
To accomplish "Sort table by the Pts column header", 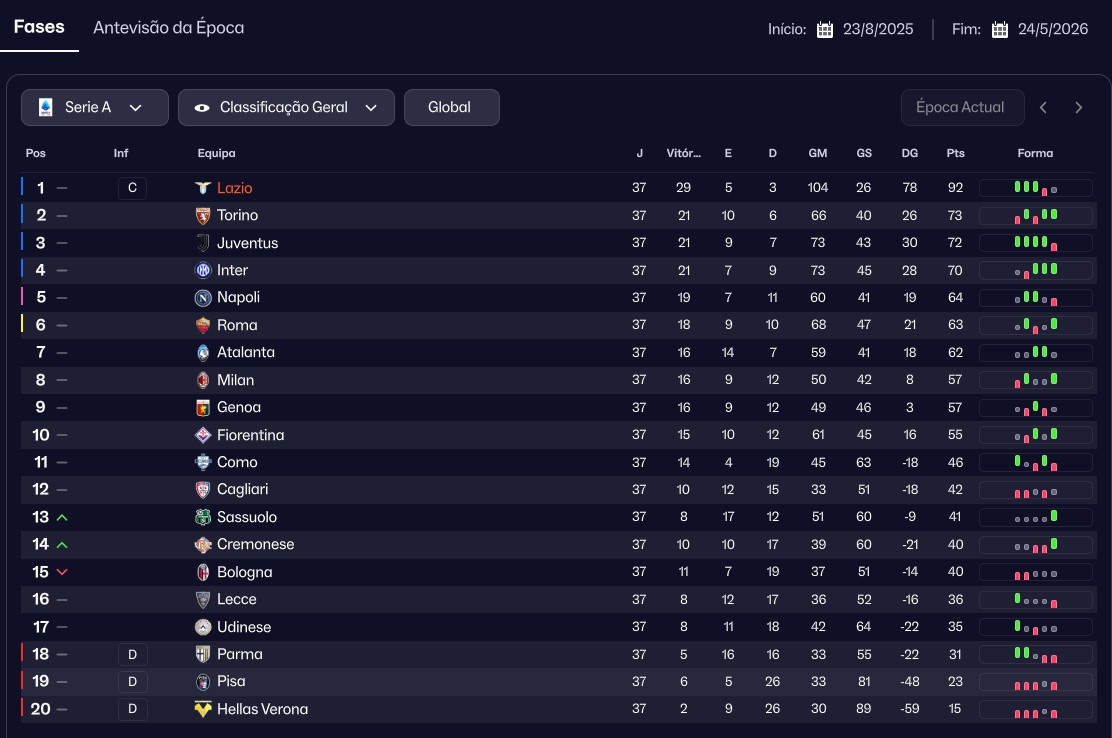I will point(955,153).
